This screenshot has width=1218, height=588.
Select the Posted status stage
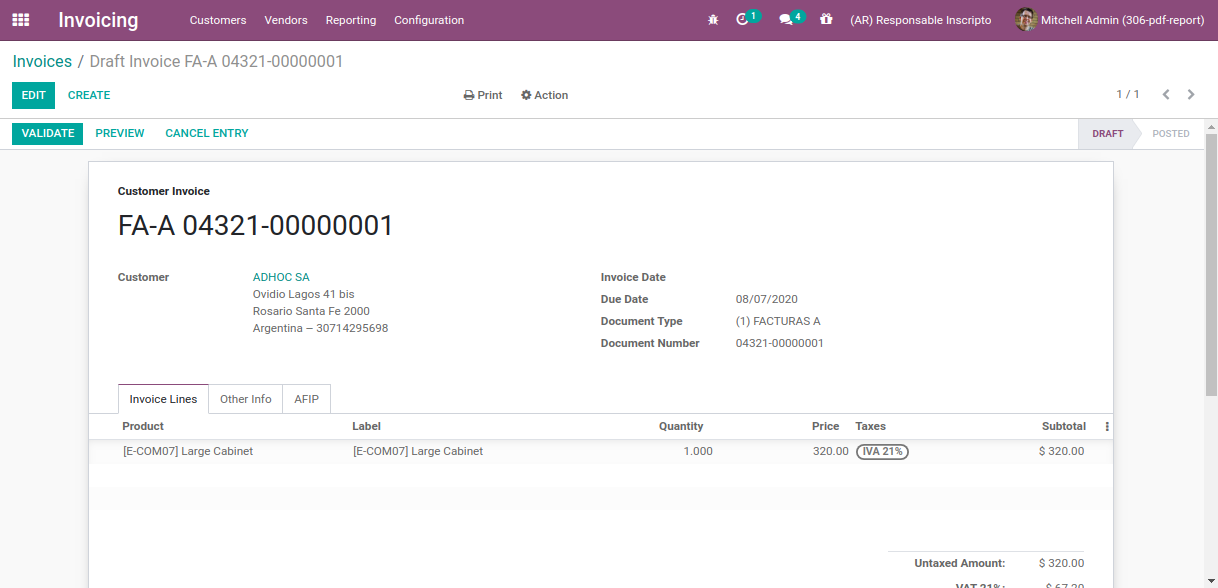click(1171, 134)
